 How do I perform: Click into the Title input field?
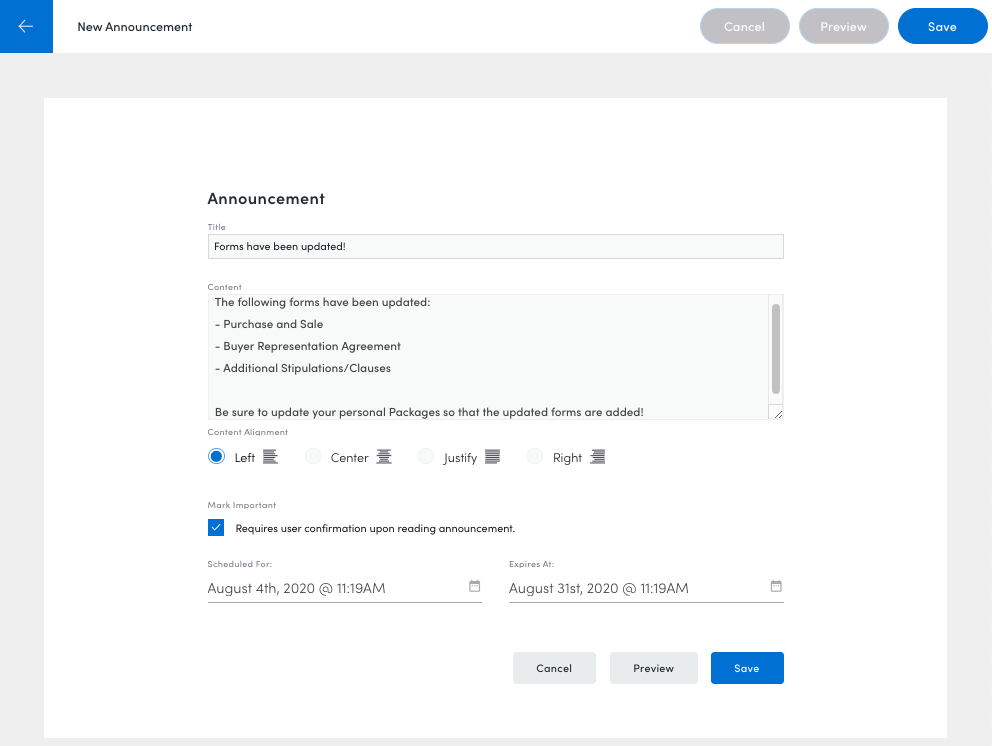coord(495,247)
